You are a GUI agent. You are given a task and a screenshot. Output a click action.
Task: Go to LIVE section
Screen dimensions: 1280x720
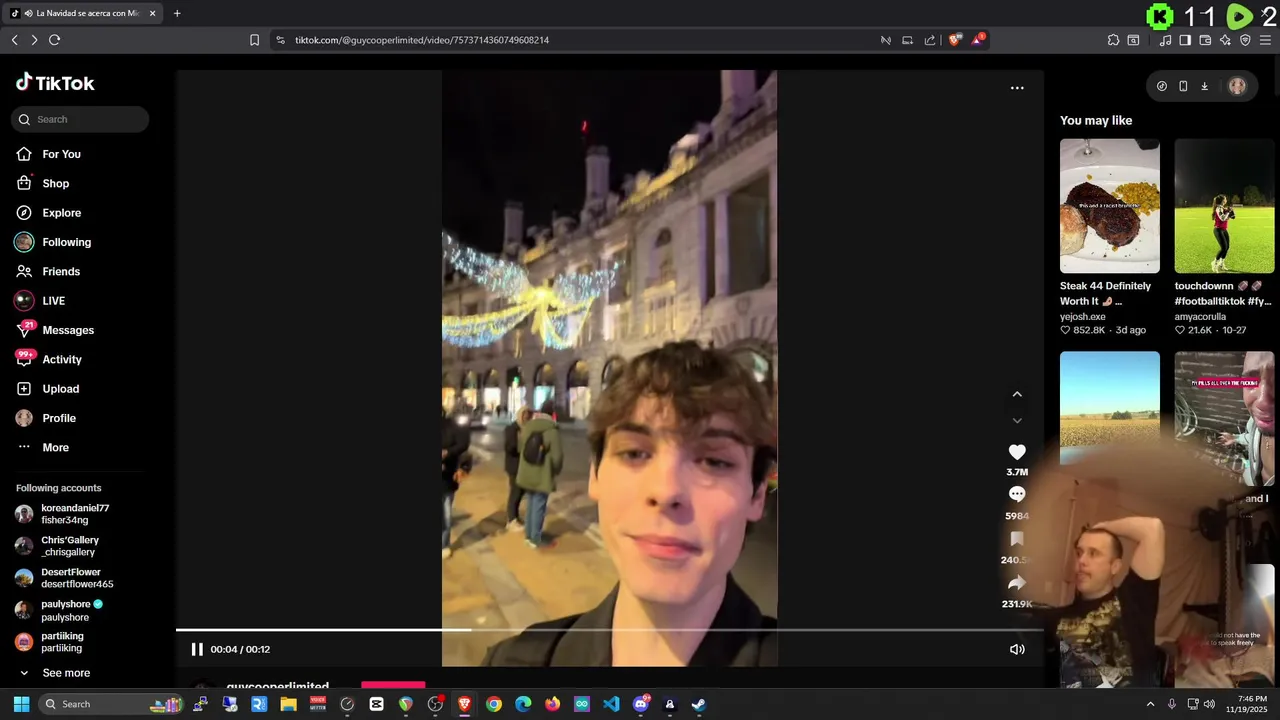[53, 301]
